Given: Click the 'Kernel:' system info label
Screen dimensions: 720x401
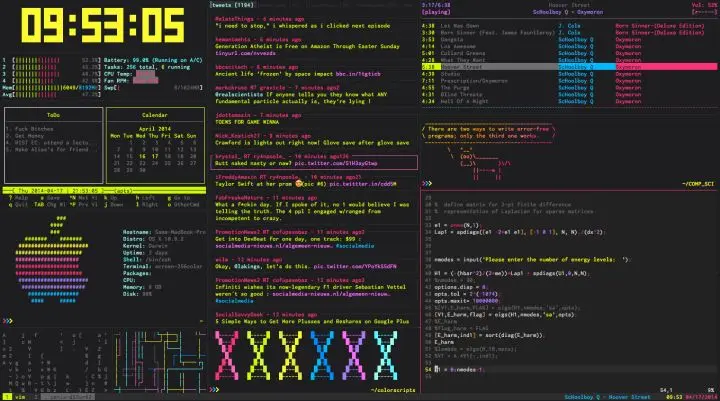Looking at the screenshot, I should 134,246.
